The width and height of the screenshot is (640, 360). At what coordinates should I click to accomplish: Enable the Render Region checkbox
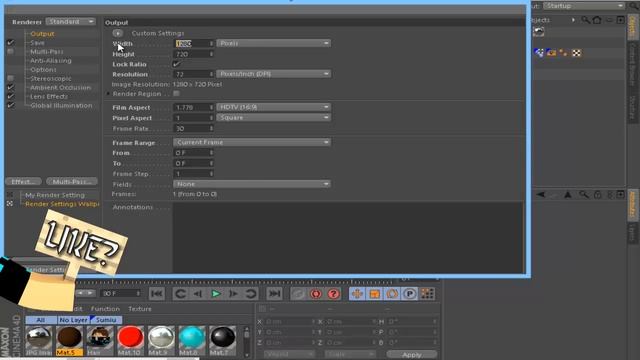coord(176,93)
